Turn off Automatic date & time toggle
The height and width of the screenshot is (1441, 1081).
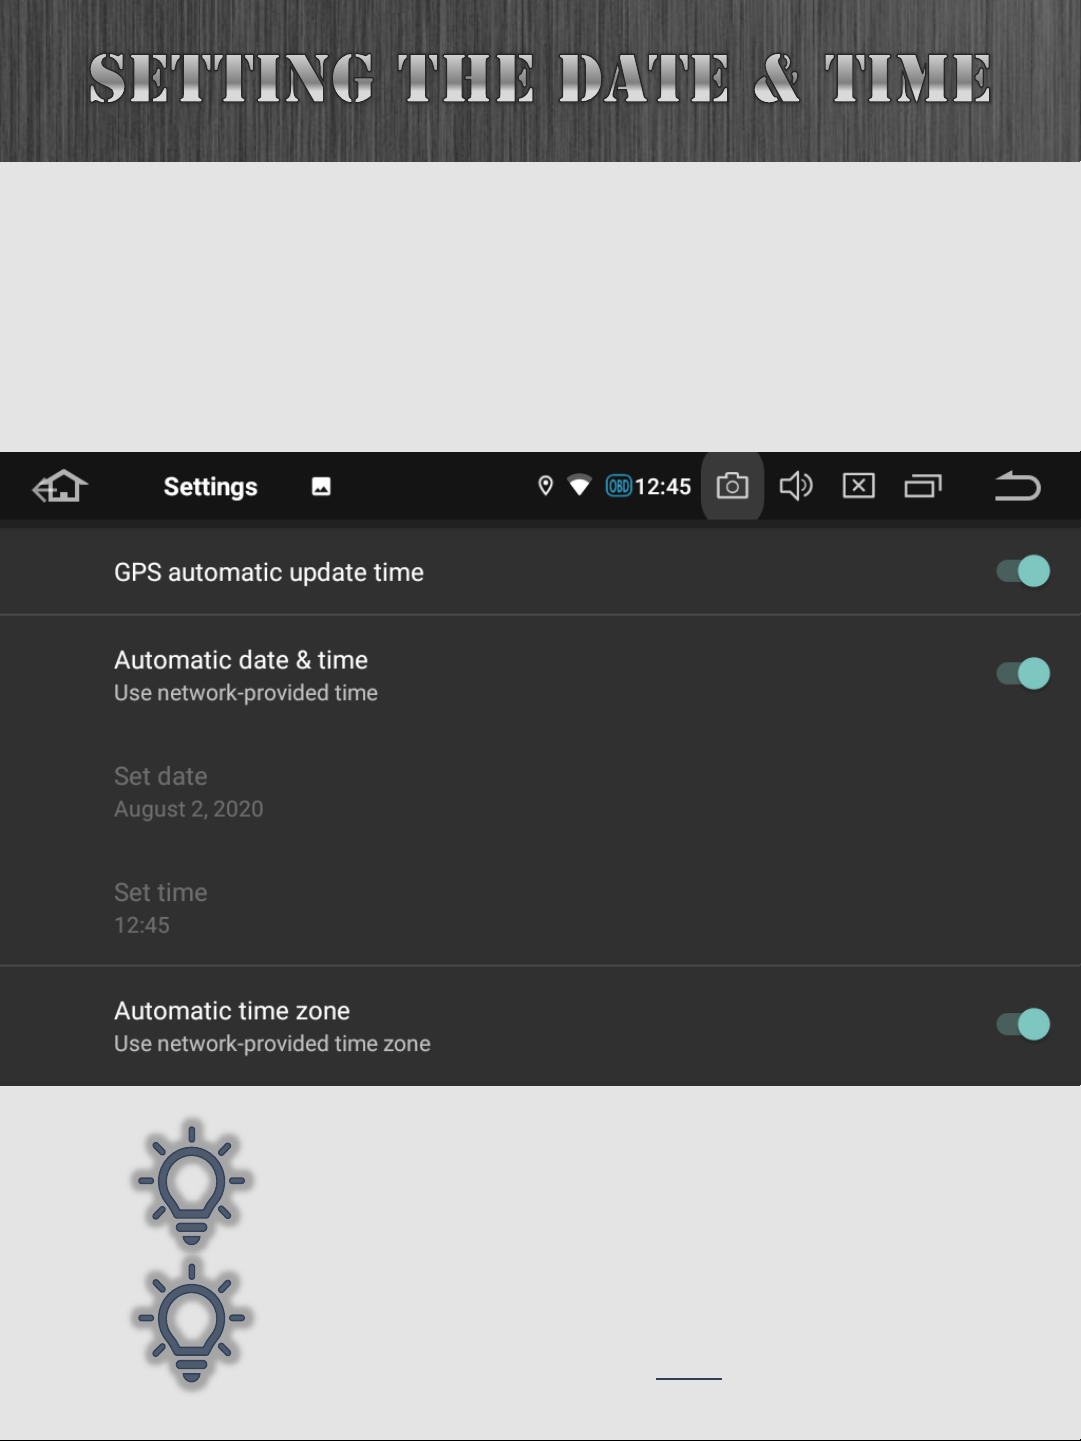pyautogui.click(x=1023, y=673)
